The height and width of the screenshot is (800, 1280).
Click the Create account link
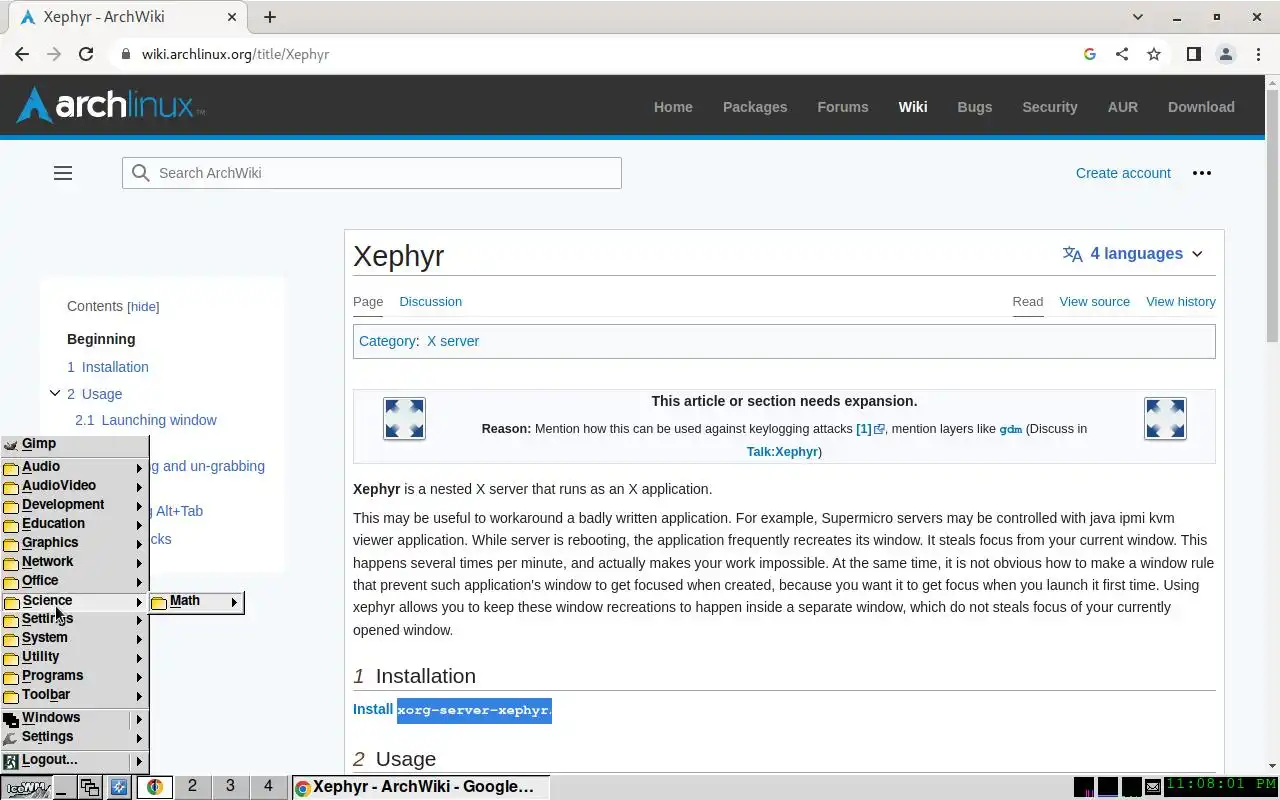pyautogui.click(x=1123, y=173)
